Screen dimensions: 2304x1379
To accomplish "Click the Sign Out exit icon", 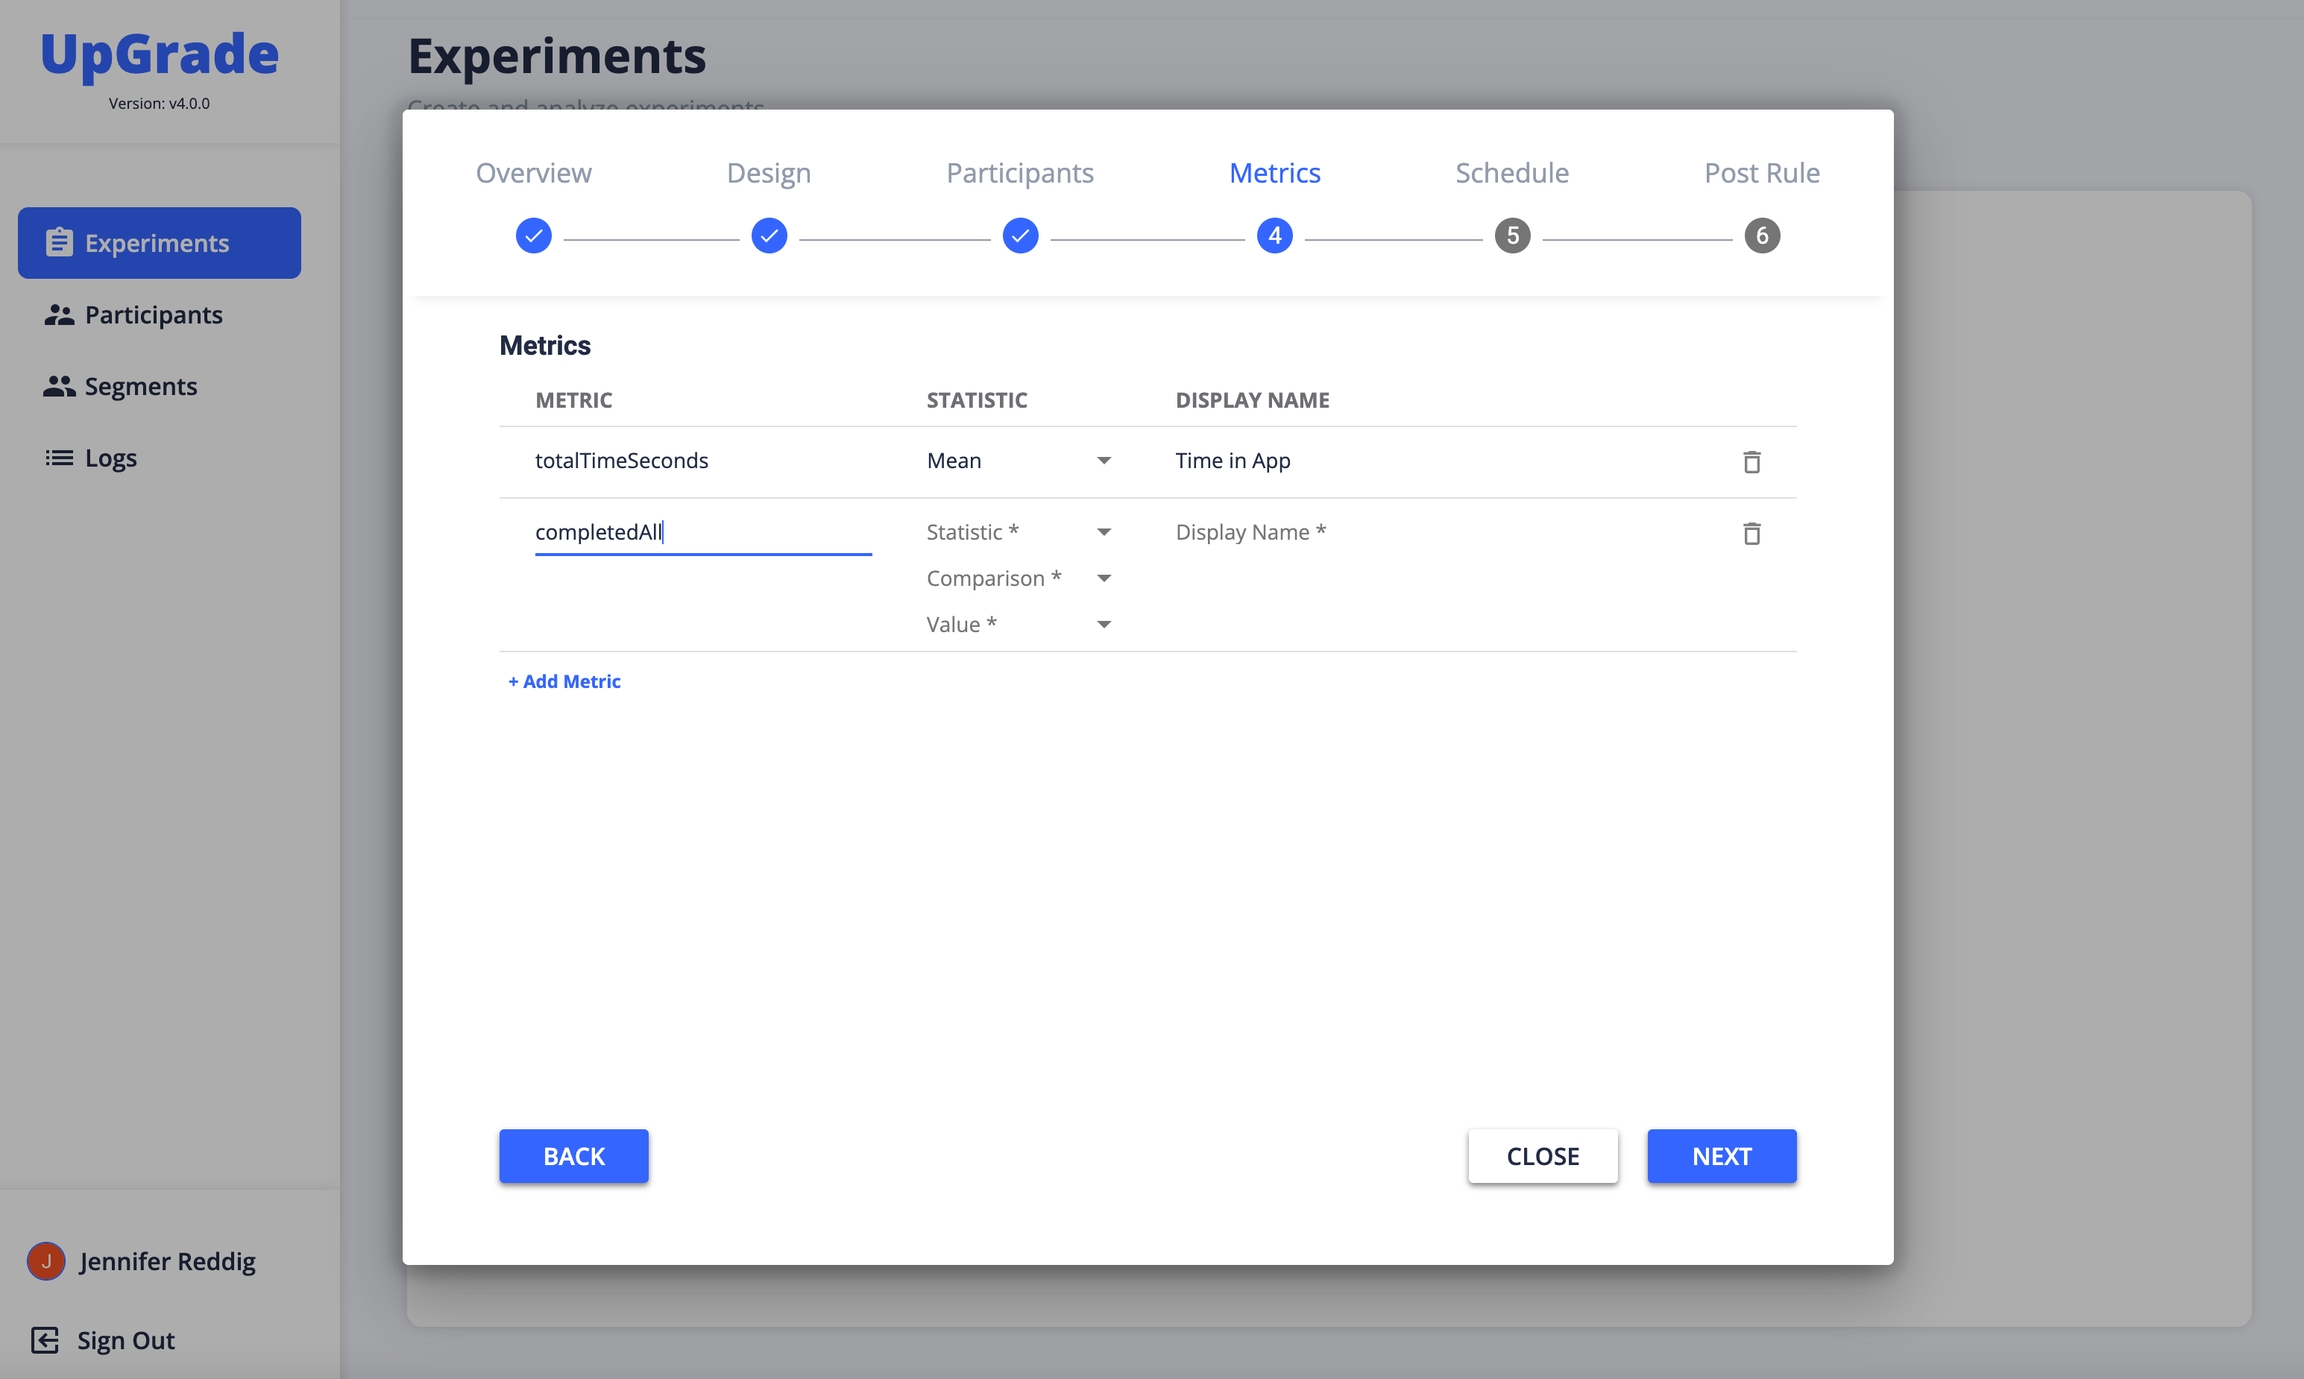I will click(x=45, y=1340).
